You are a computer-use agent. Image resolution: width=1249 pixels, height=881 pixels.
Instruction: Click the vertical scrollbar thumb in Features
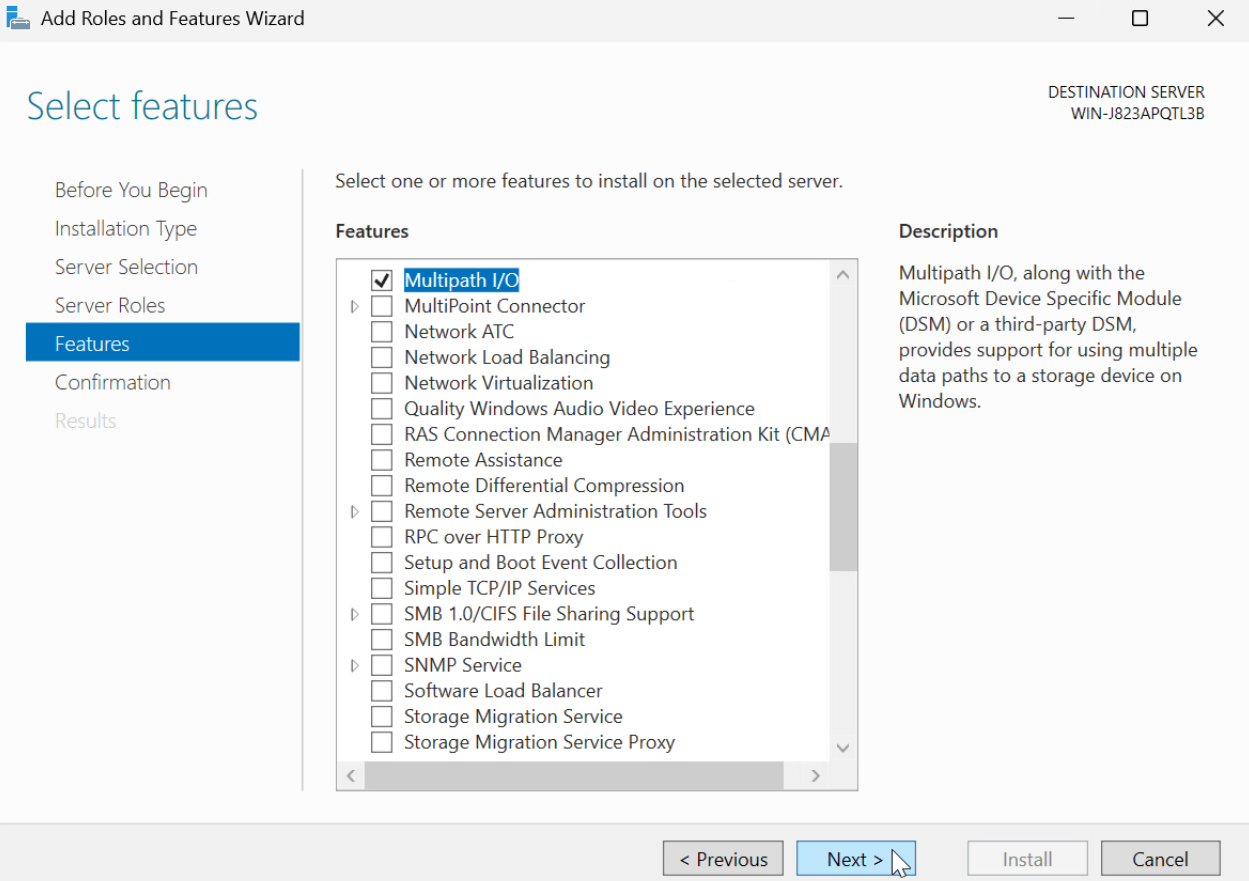(x=843, y=507)
